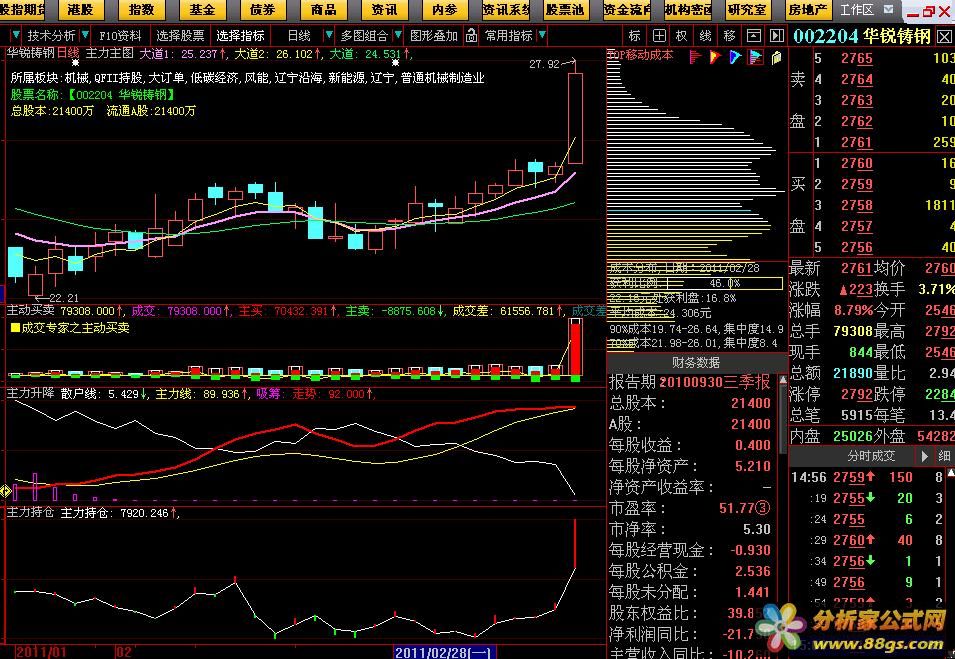This screenshot has width=955, height=659.
Task: Click the 市盈率 51.77 value
Action: coord(744,508)
